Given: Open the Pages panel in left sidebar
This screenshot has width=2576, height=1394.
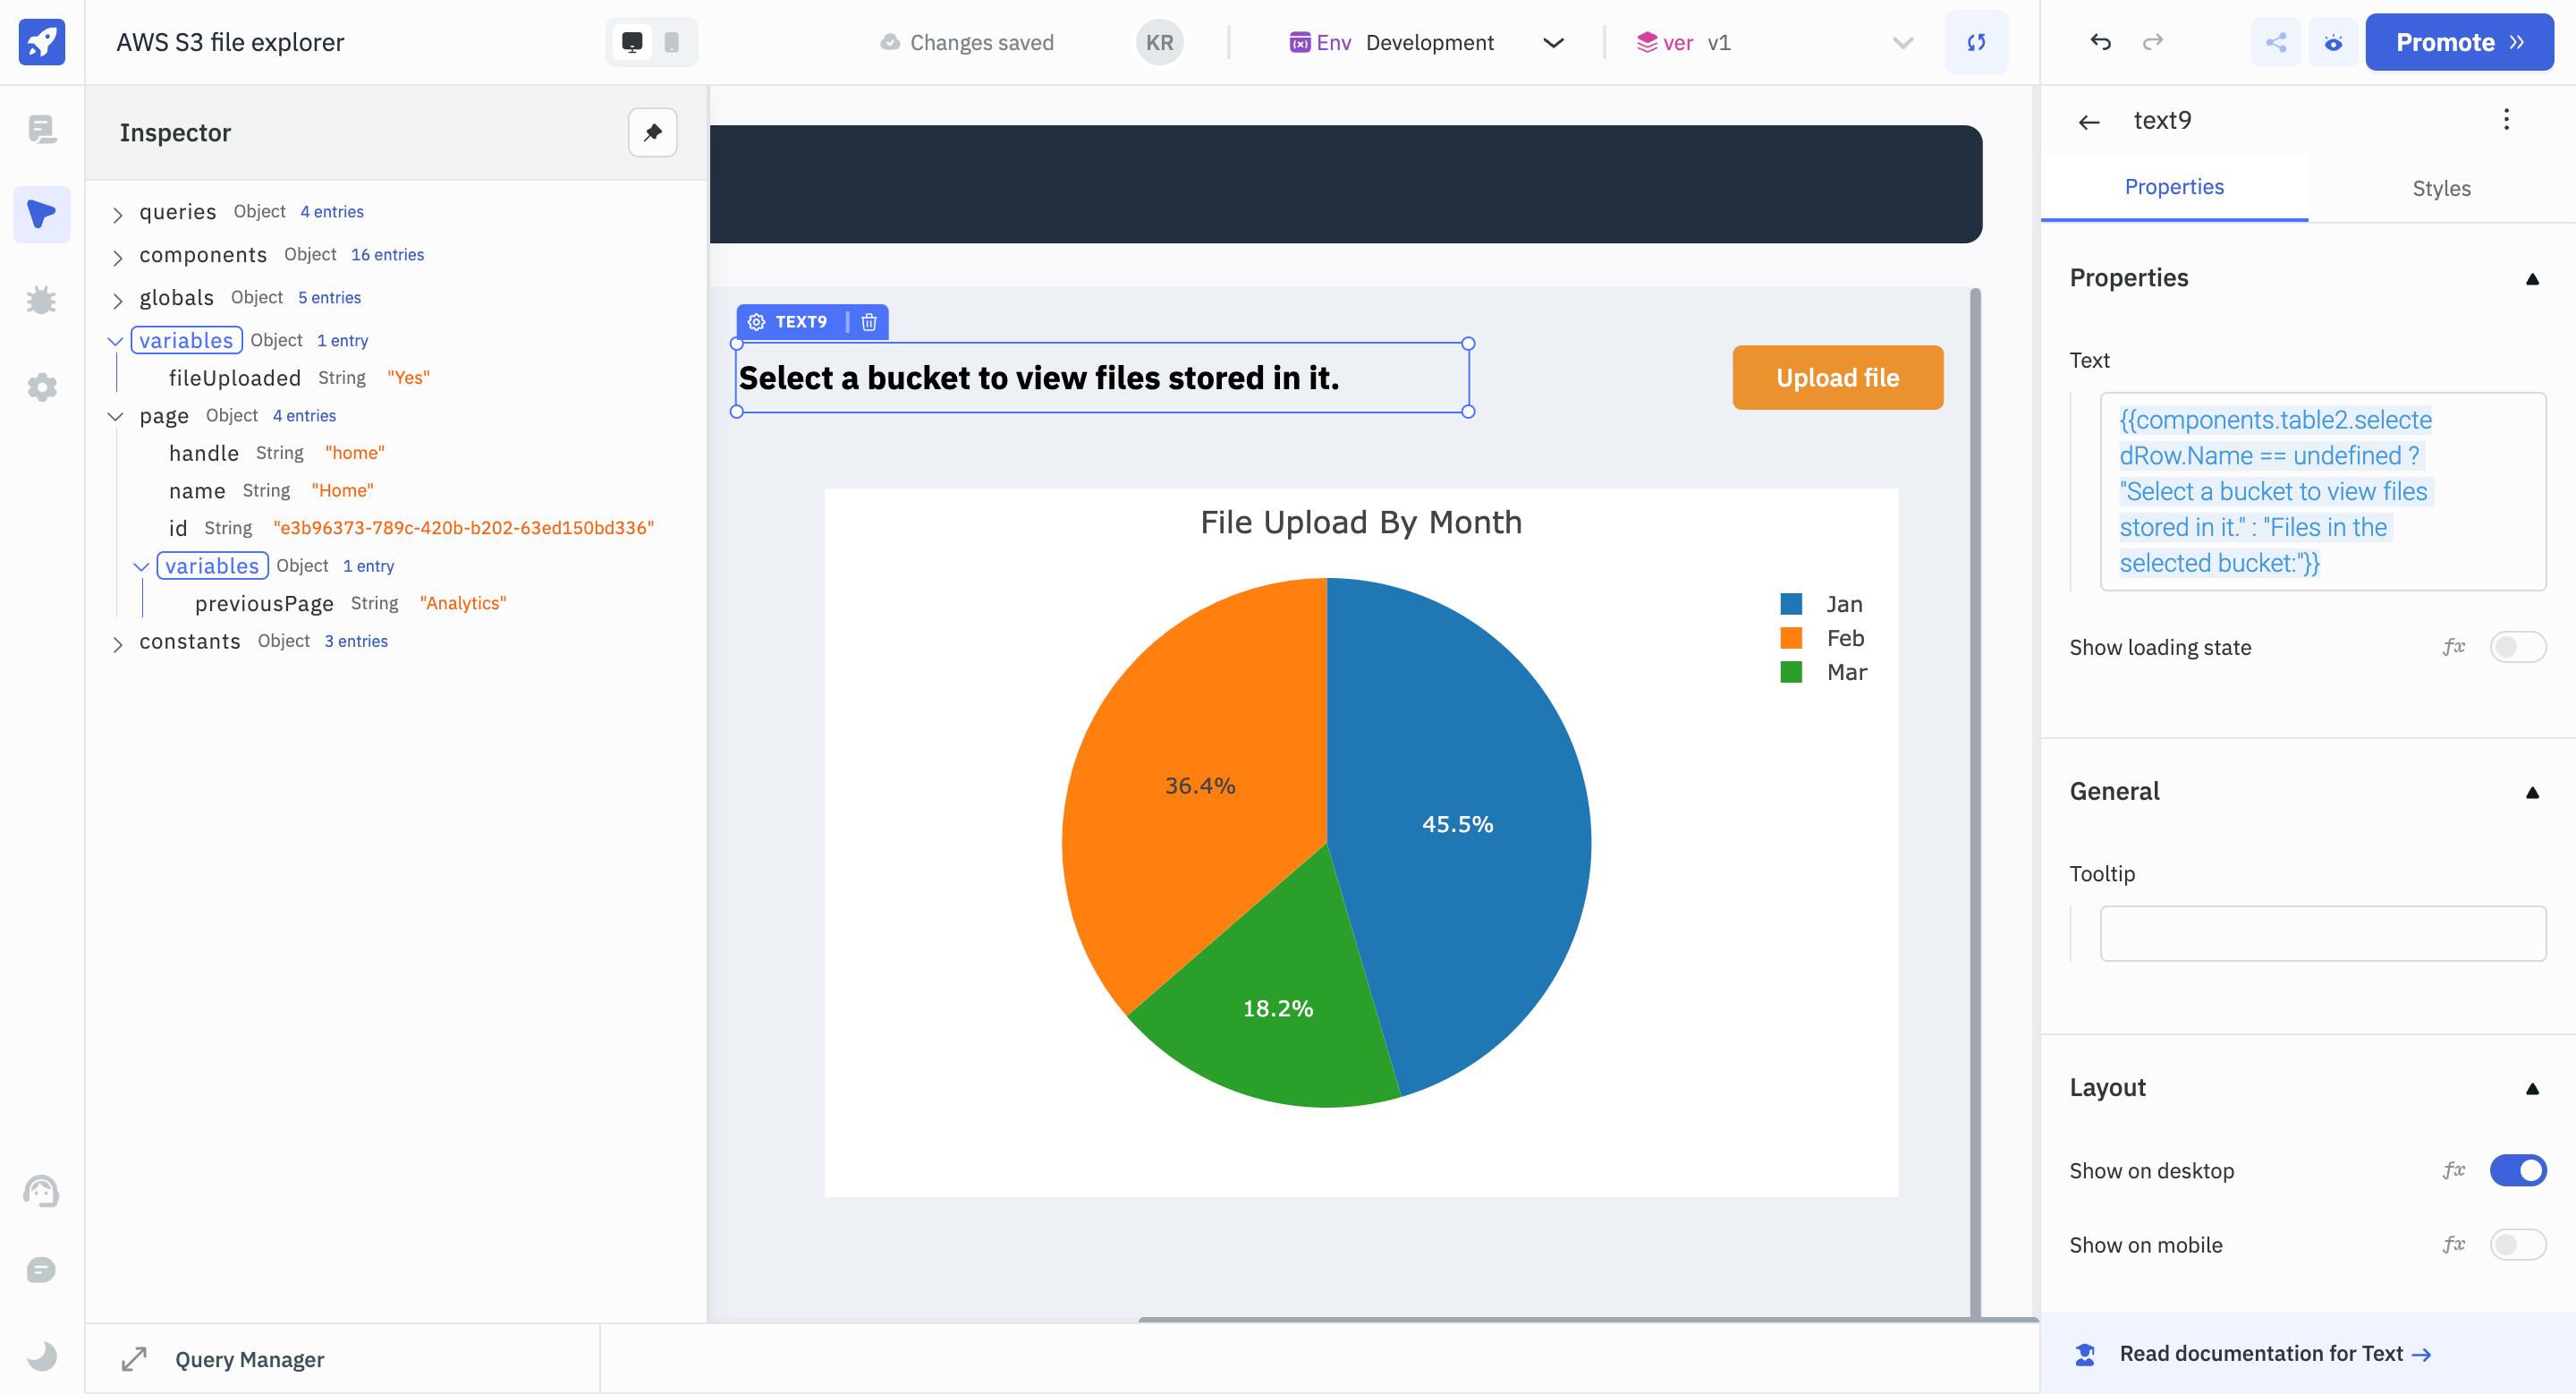Looking at the screenshot, I should point(42,129).
